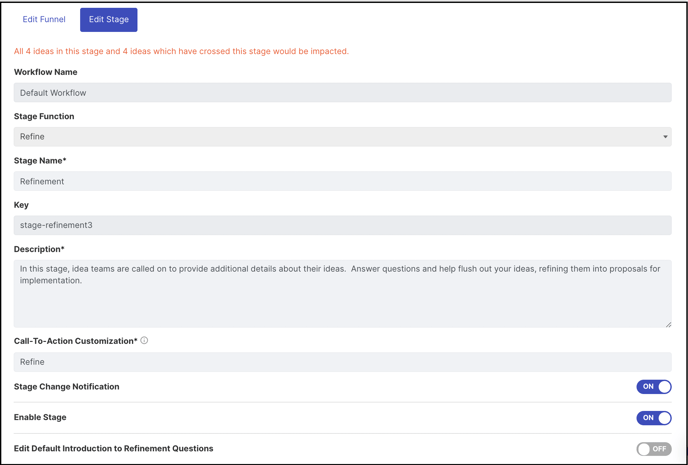
Task: Click the Stage Function dropdown arrow
Action: pyautogui.click(x=665, y=137)
